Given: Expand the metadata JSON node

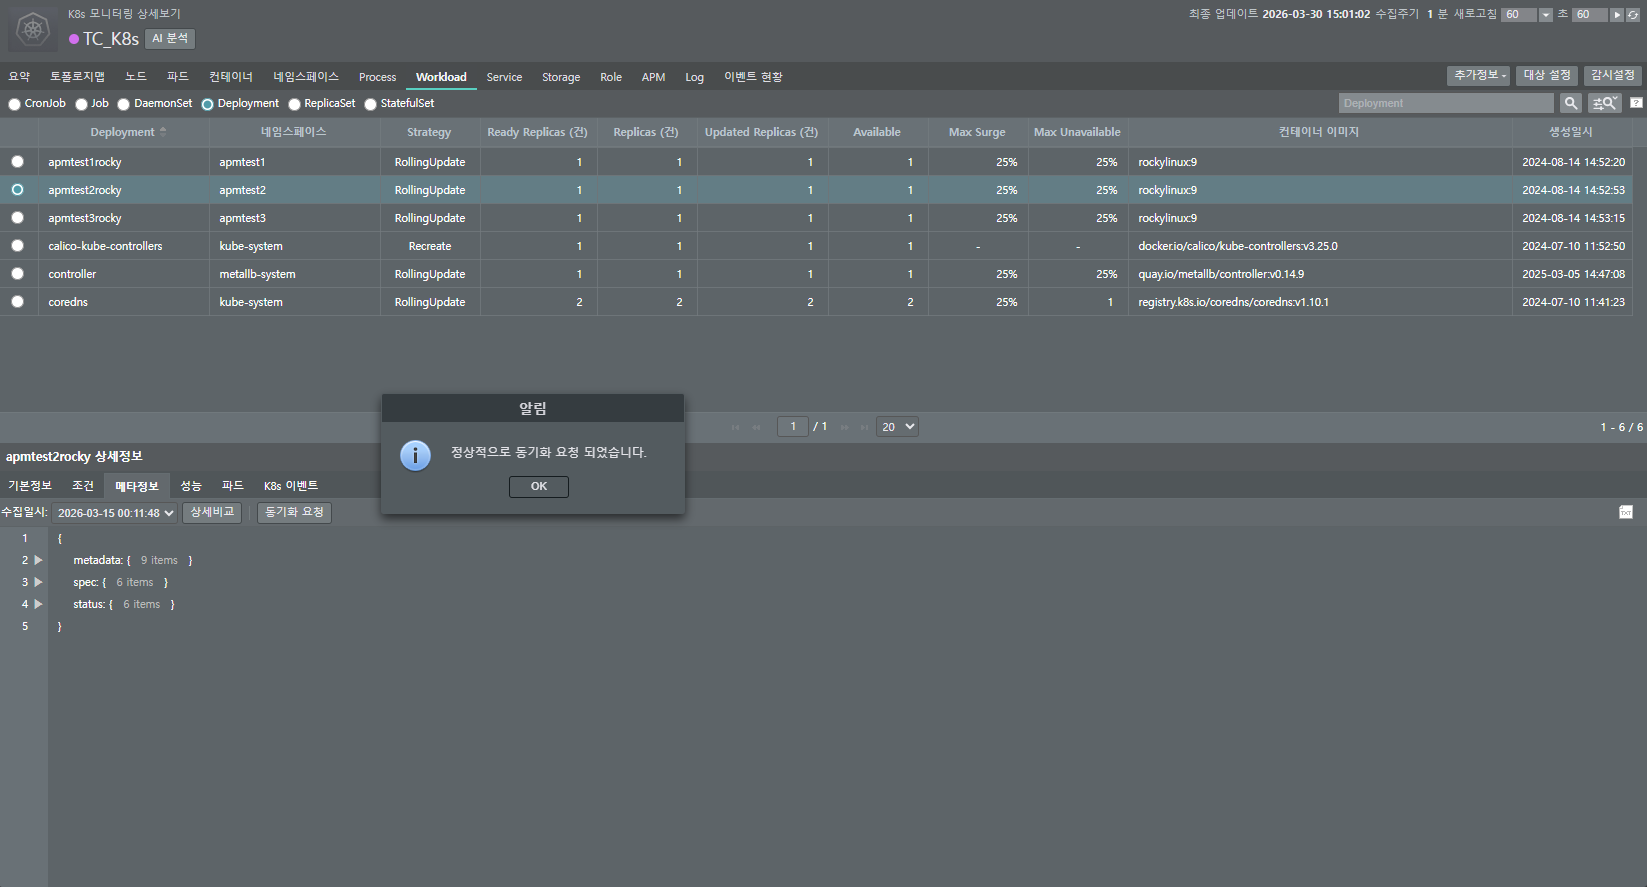Looking at the screenshot, I should click(x=39, y=560).
